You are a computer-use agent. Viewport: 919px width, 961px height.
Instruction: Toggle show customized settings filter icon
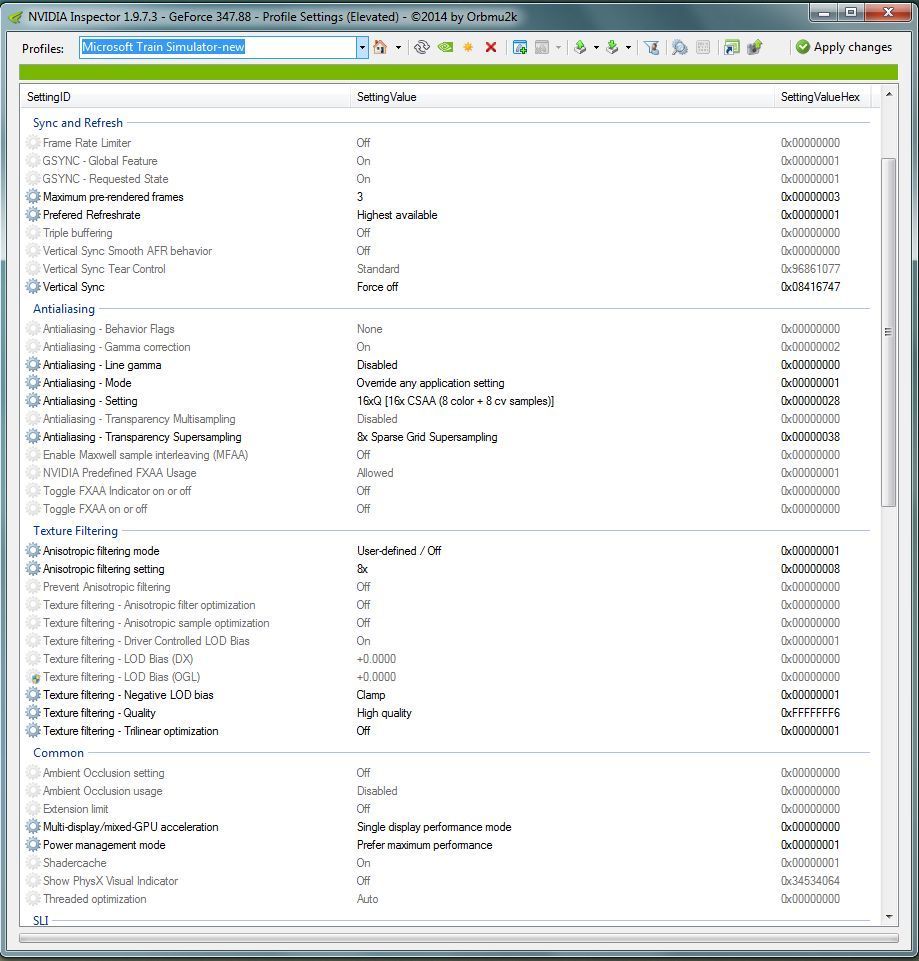coord(652,47)
